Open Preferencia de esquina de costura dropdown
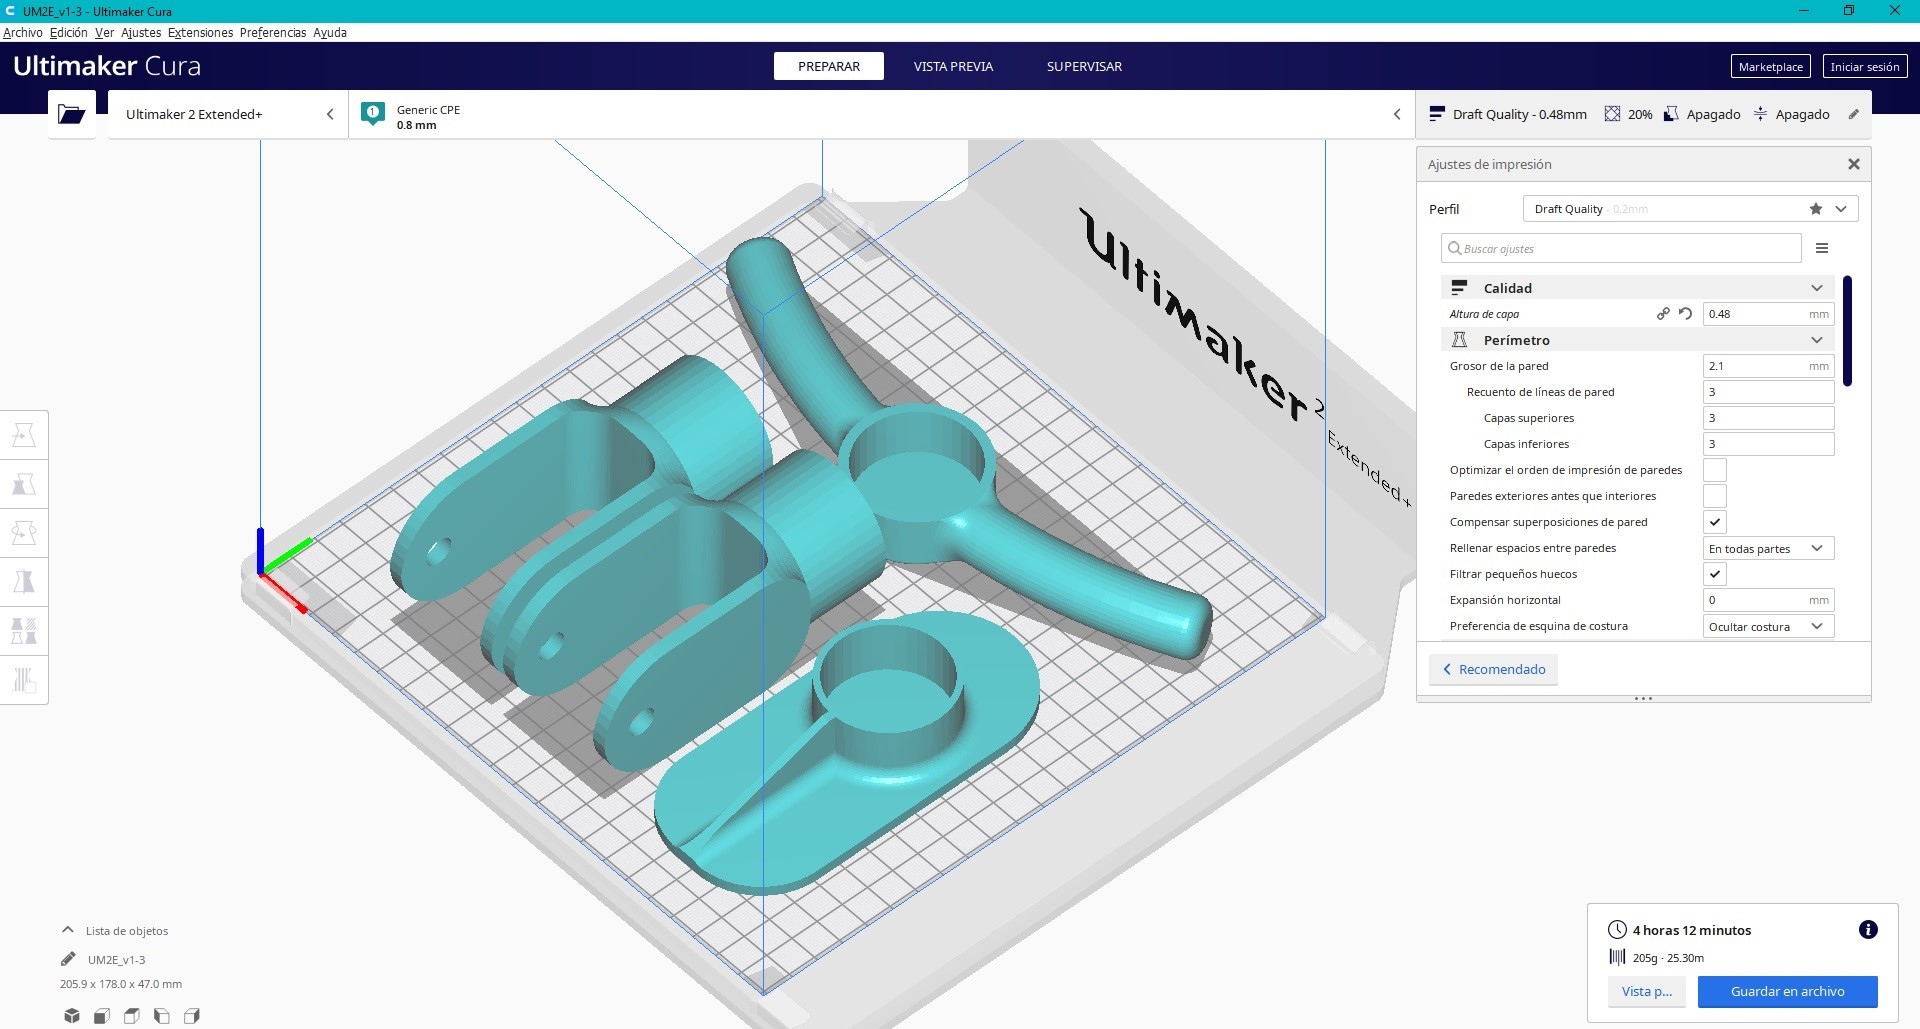 pos(1769,626)
